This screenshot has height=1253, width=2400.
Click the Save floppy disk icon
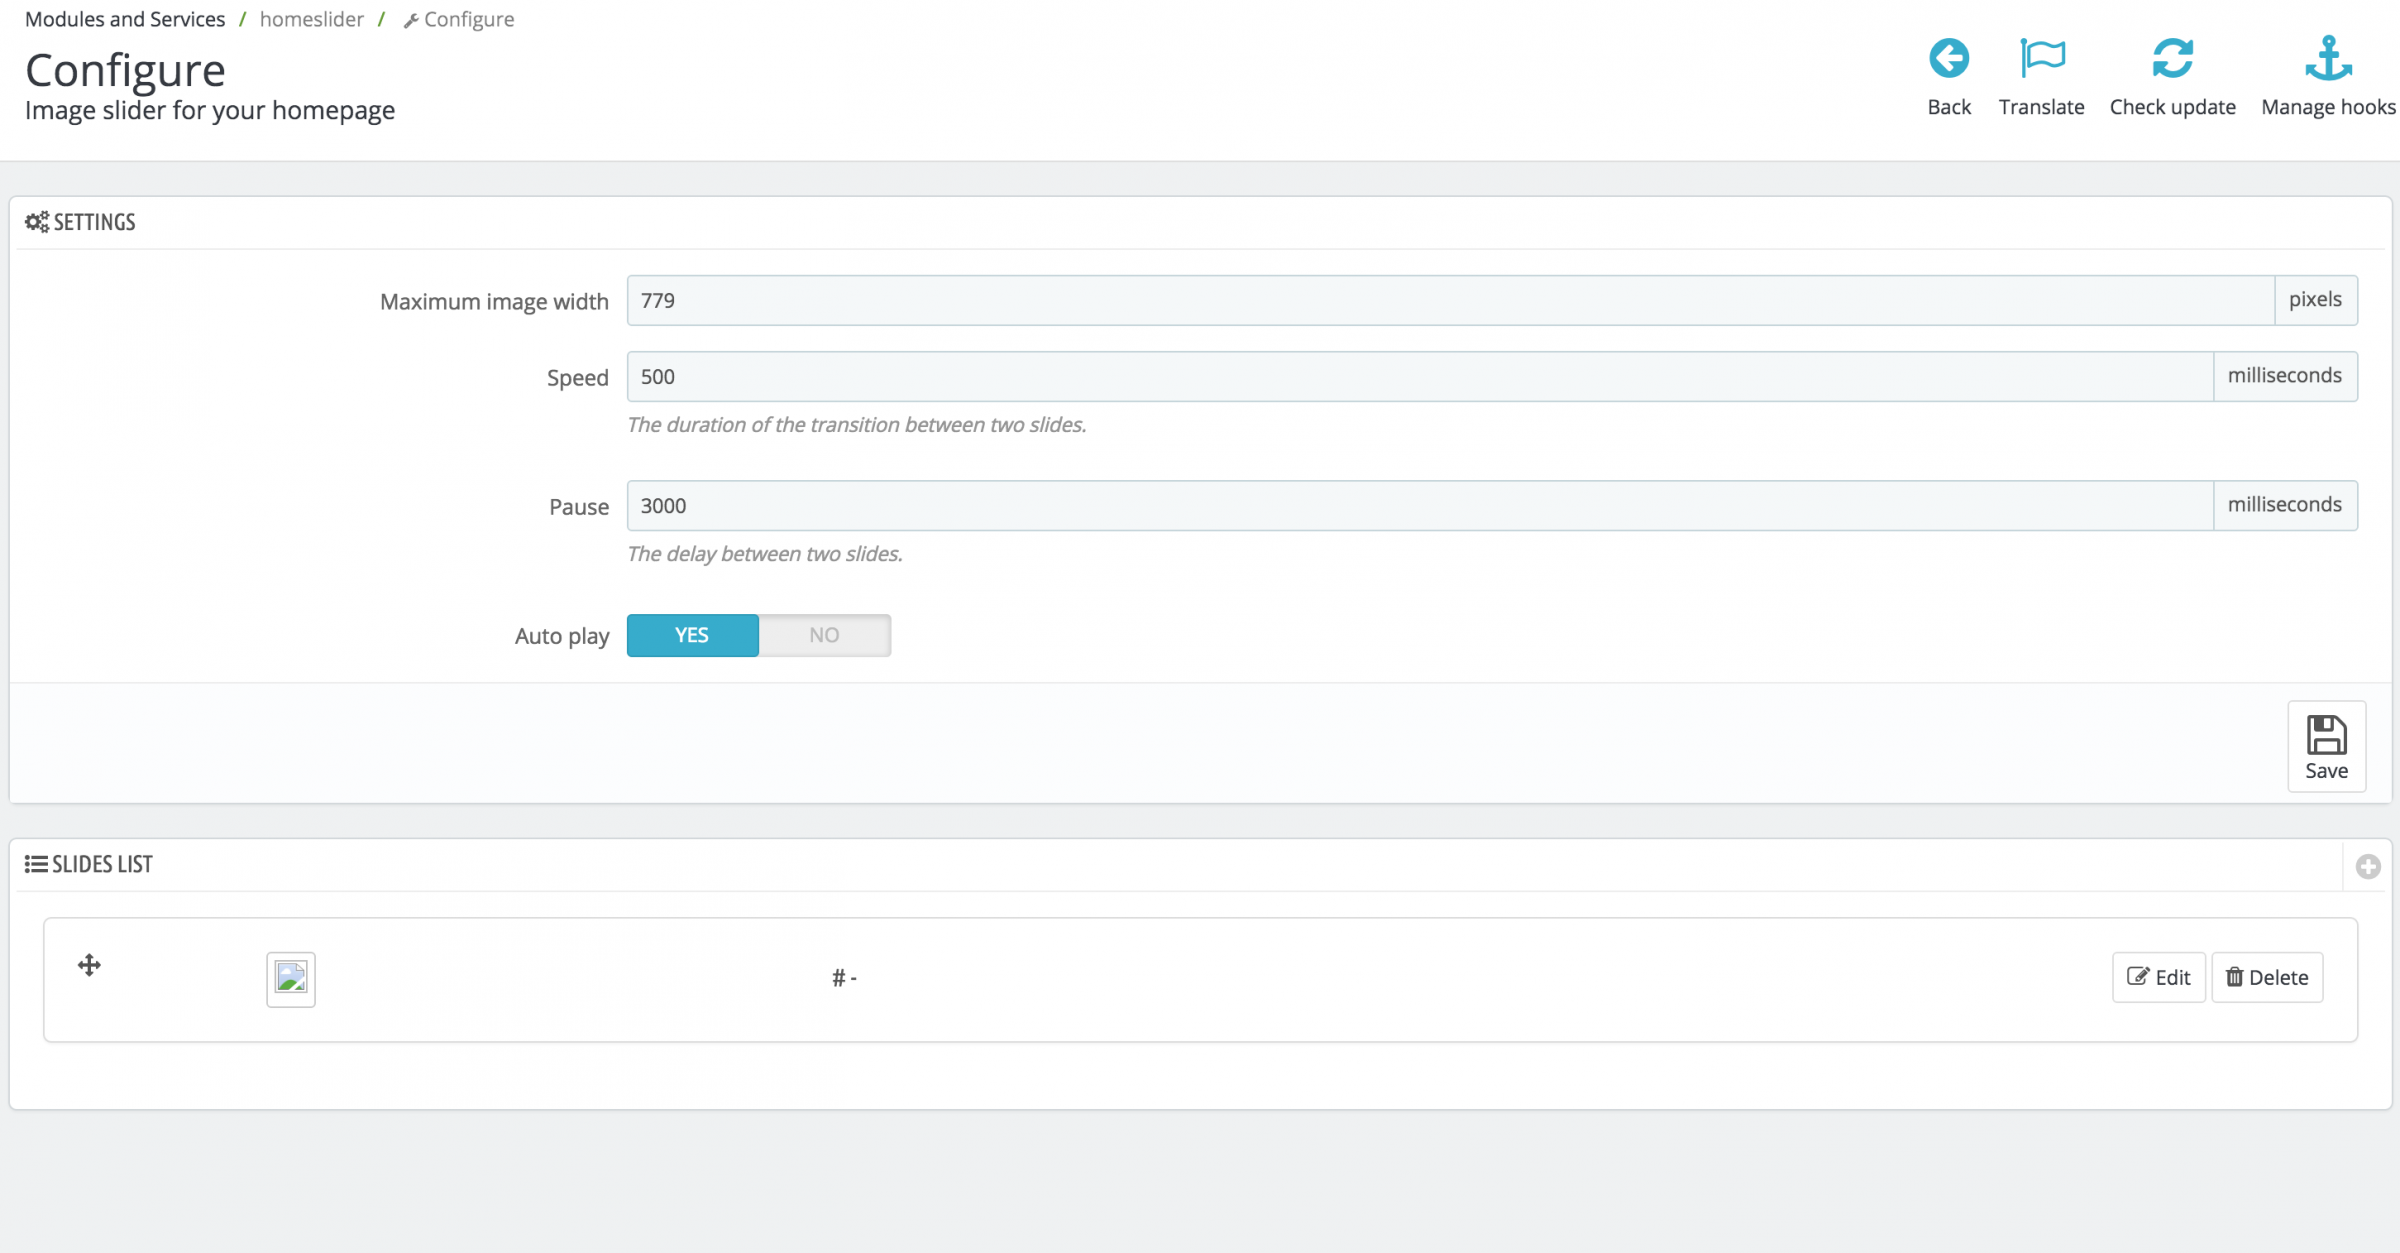click(2326, 735)
